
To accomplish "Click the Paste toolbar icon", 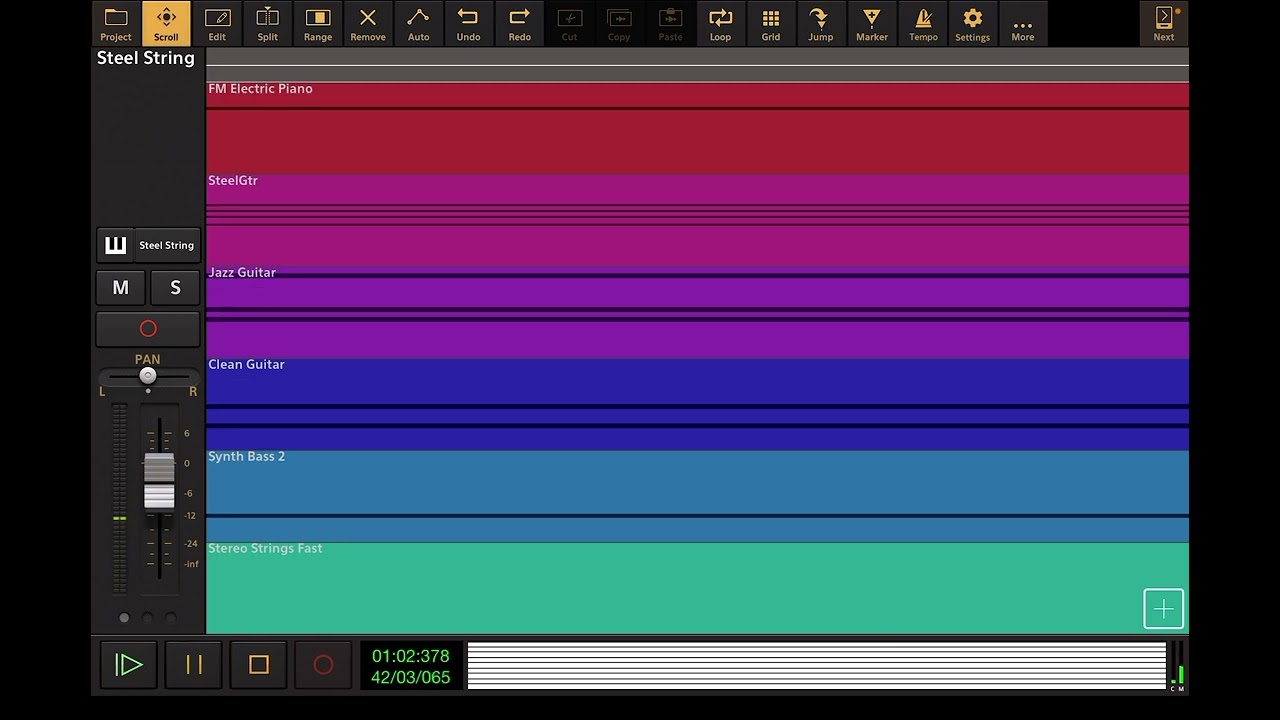I will tap(670, 24).
